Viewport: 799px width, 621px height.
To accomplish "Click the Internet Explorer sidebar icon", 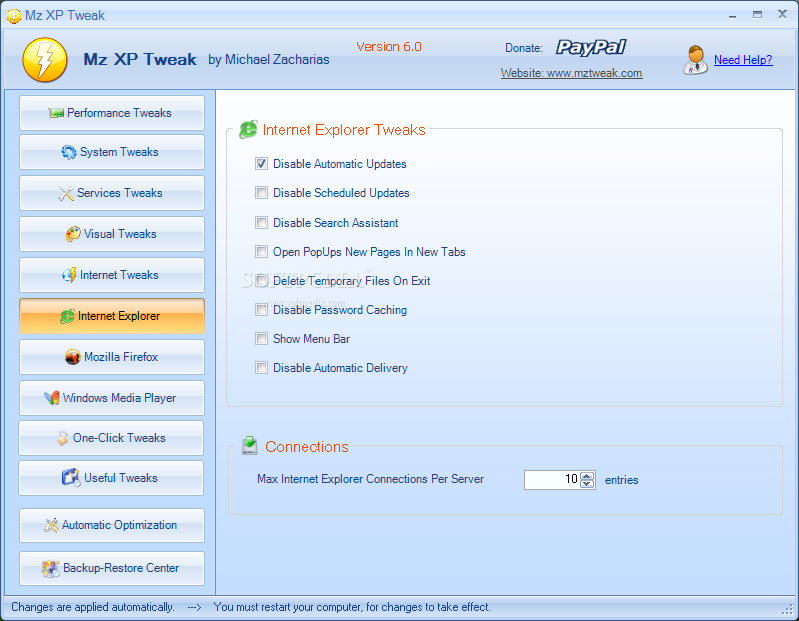I will 67,316.
